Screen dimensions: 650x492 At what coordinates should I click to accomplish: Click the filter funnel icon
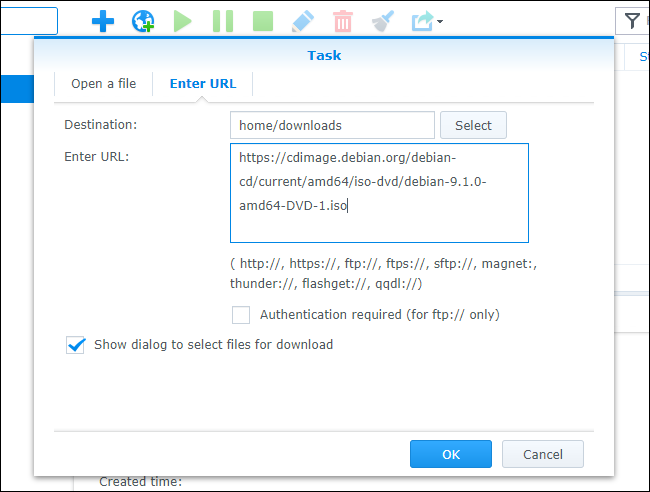tap(632, 20)
